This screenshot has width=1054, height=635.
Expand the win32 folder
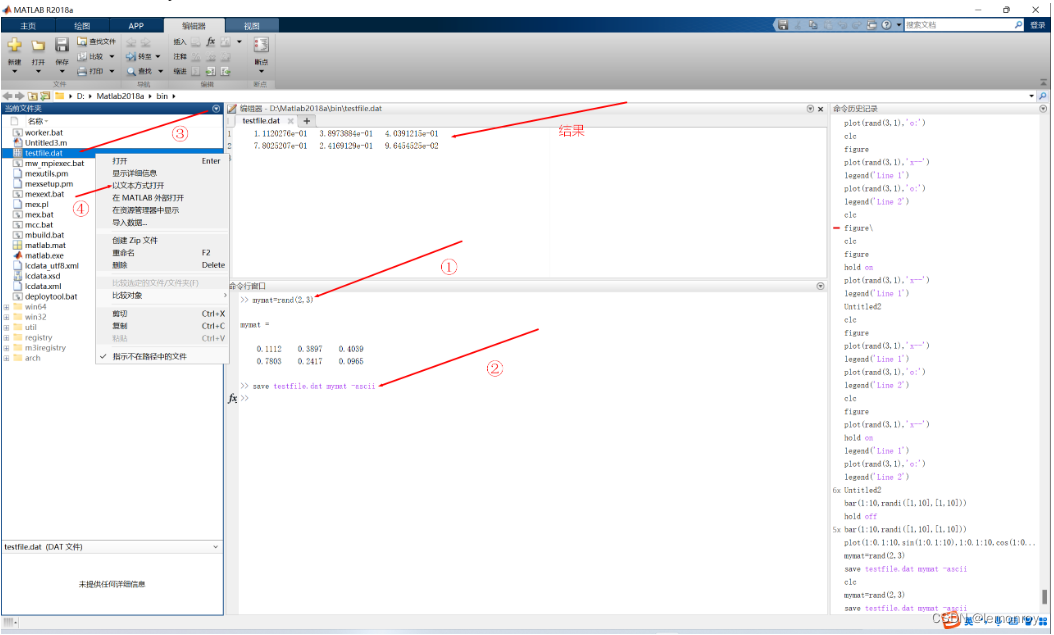[7, 317]
